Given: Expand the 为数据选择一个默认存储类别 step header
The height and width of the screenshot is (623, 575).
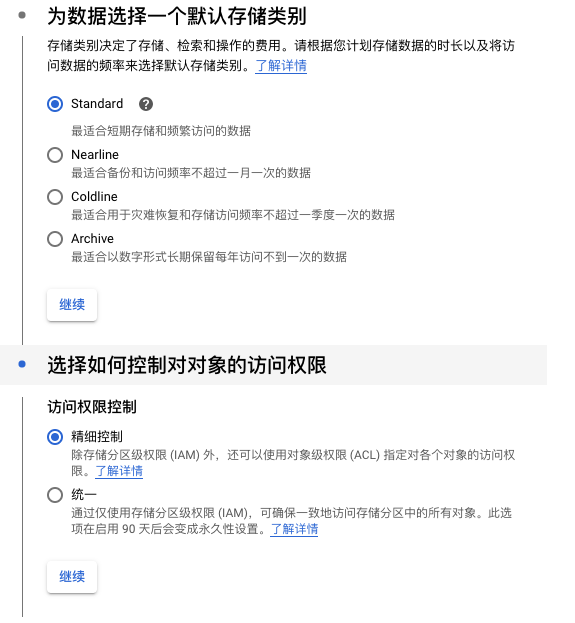Looking at the screenshot, I should click(x=177, y=17).
